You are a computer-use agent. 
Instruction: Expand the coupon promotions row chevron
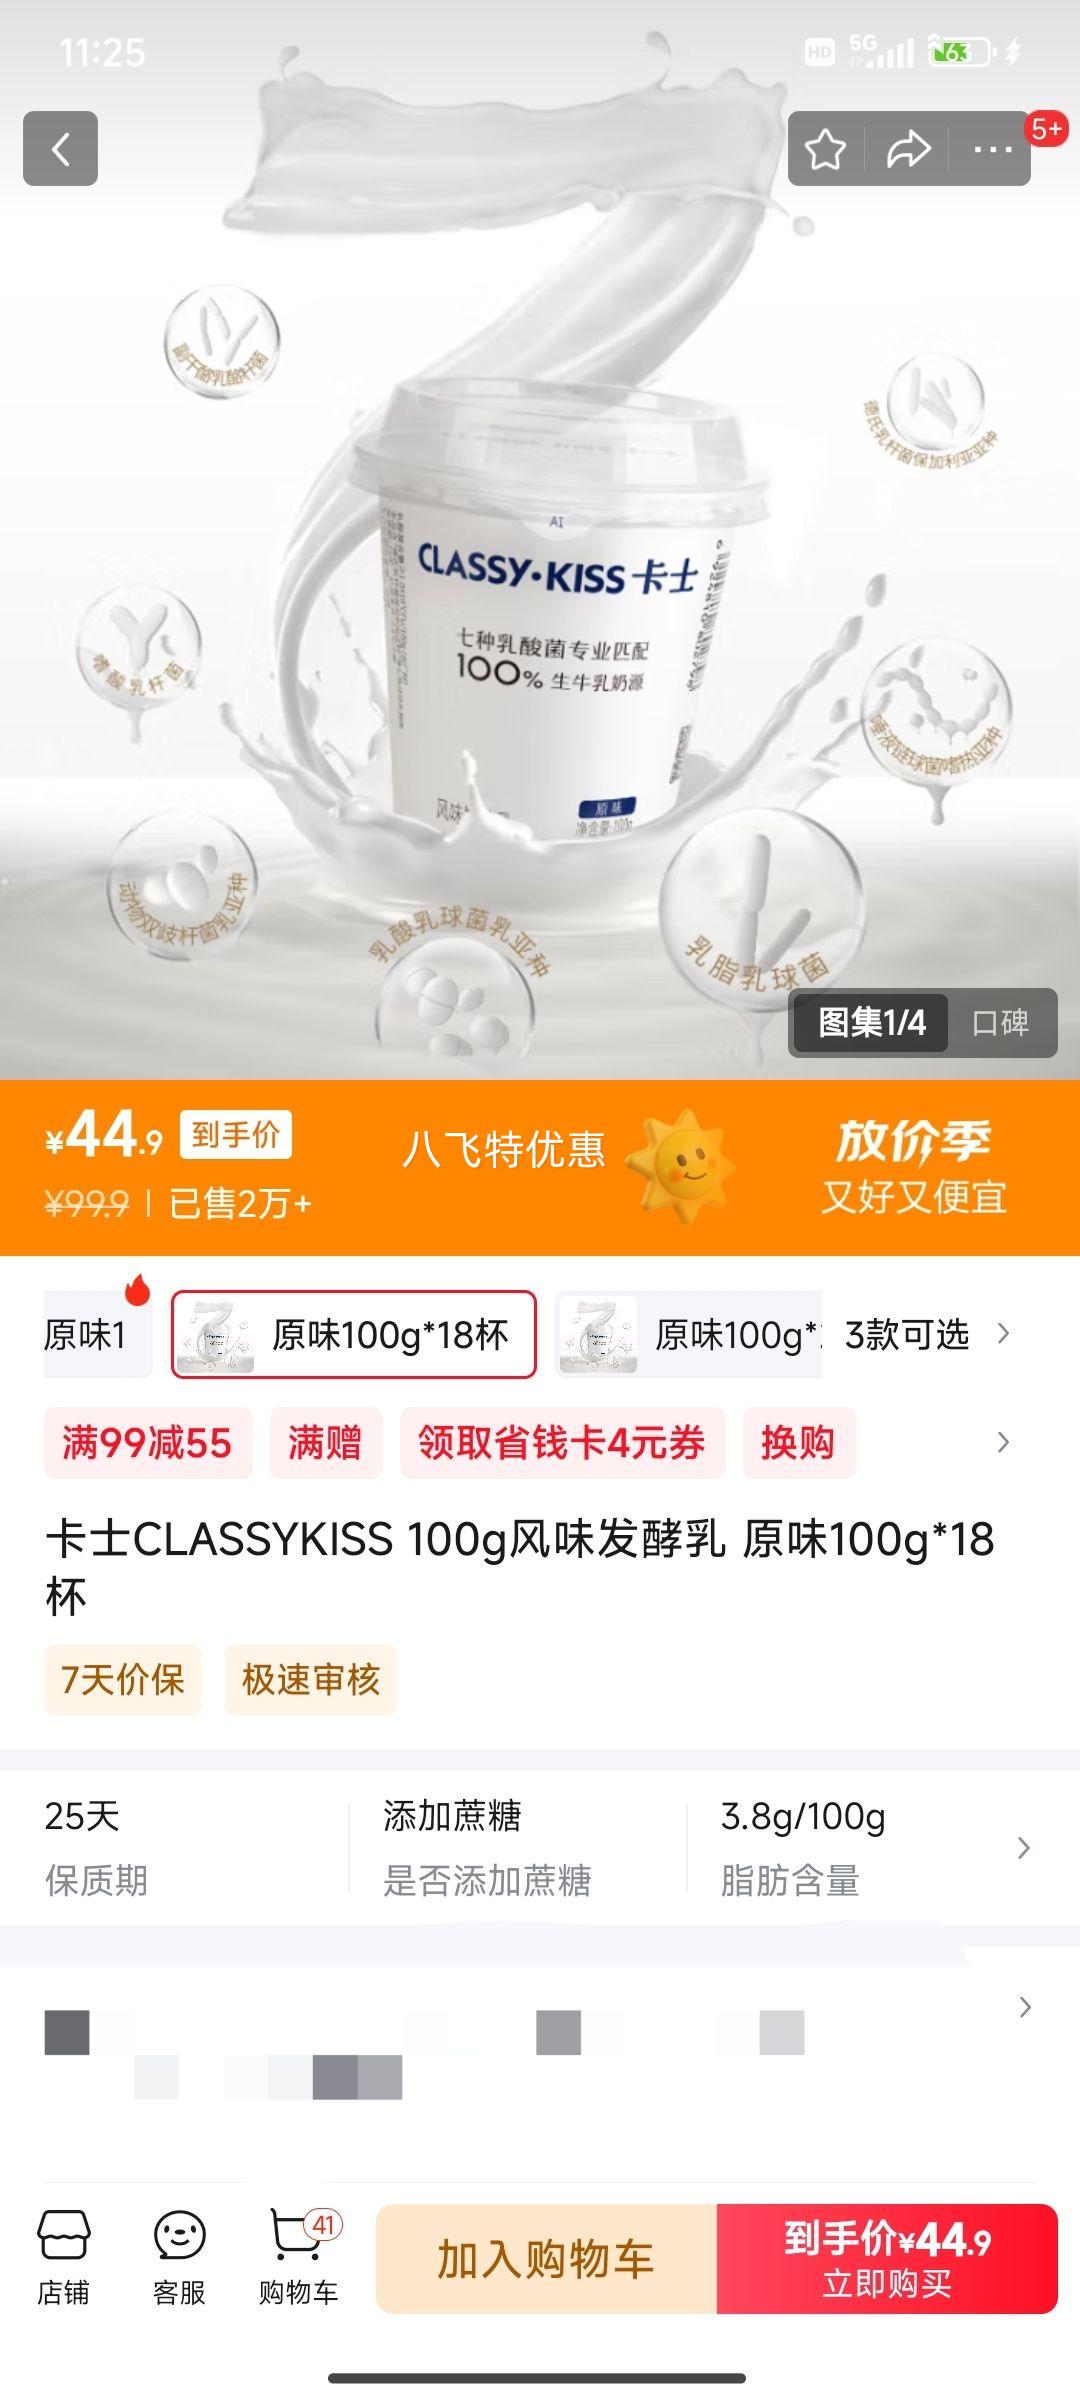1003,1442
